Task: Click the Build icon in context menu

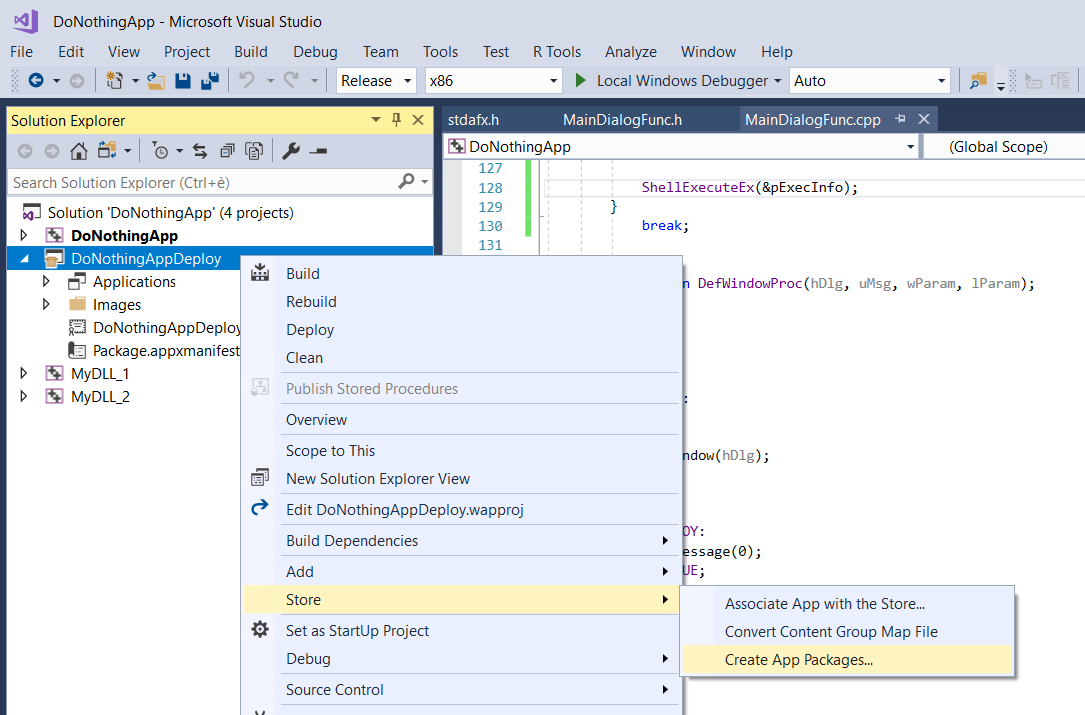Action: coord(260,273)
